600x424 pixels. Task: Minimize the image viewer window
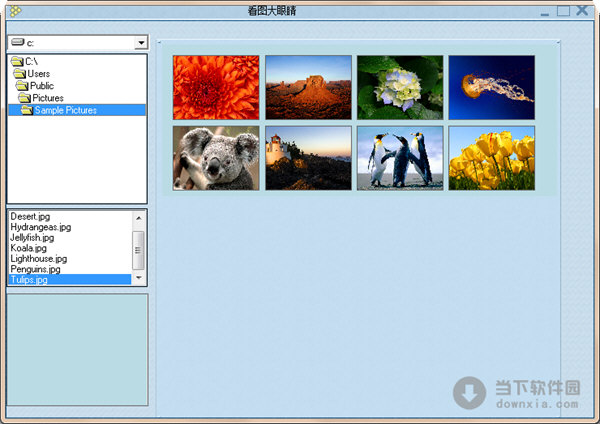click(545, 13)
